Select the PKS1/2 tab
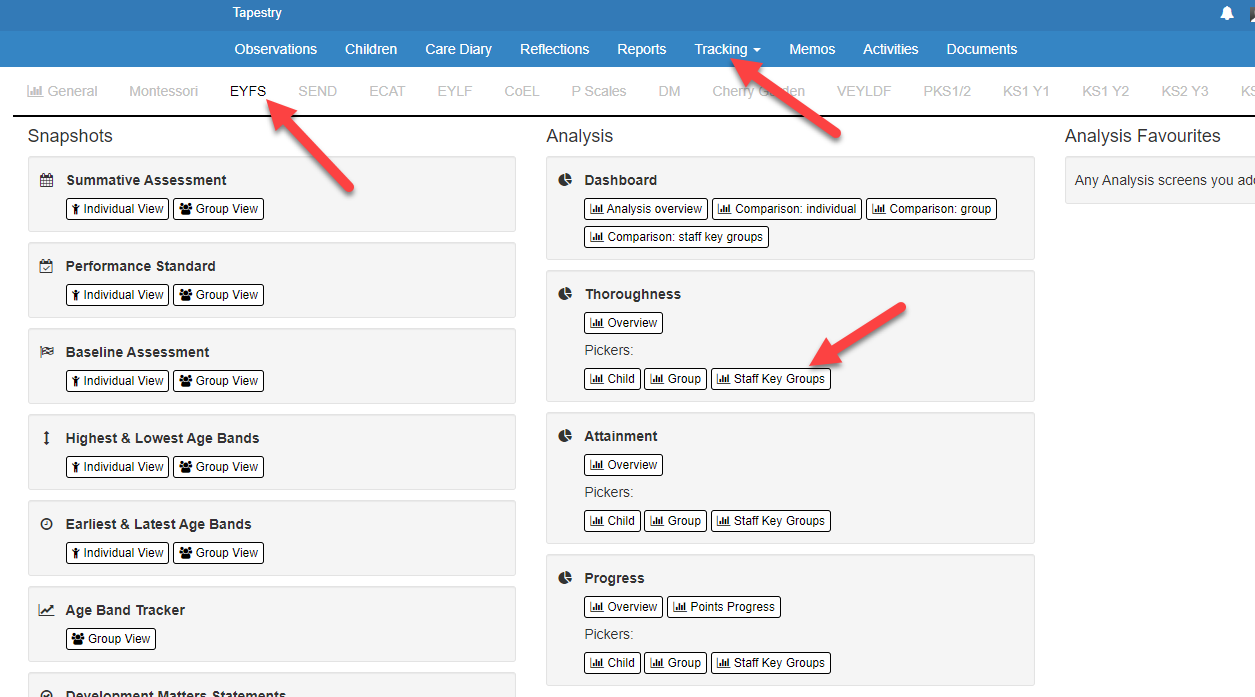Screen dimensions: 1255x697 pos(947,91)
